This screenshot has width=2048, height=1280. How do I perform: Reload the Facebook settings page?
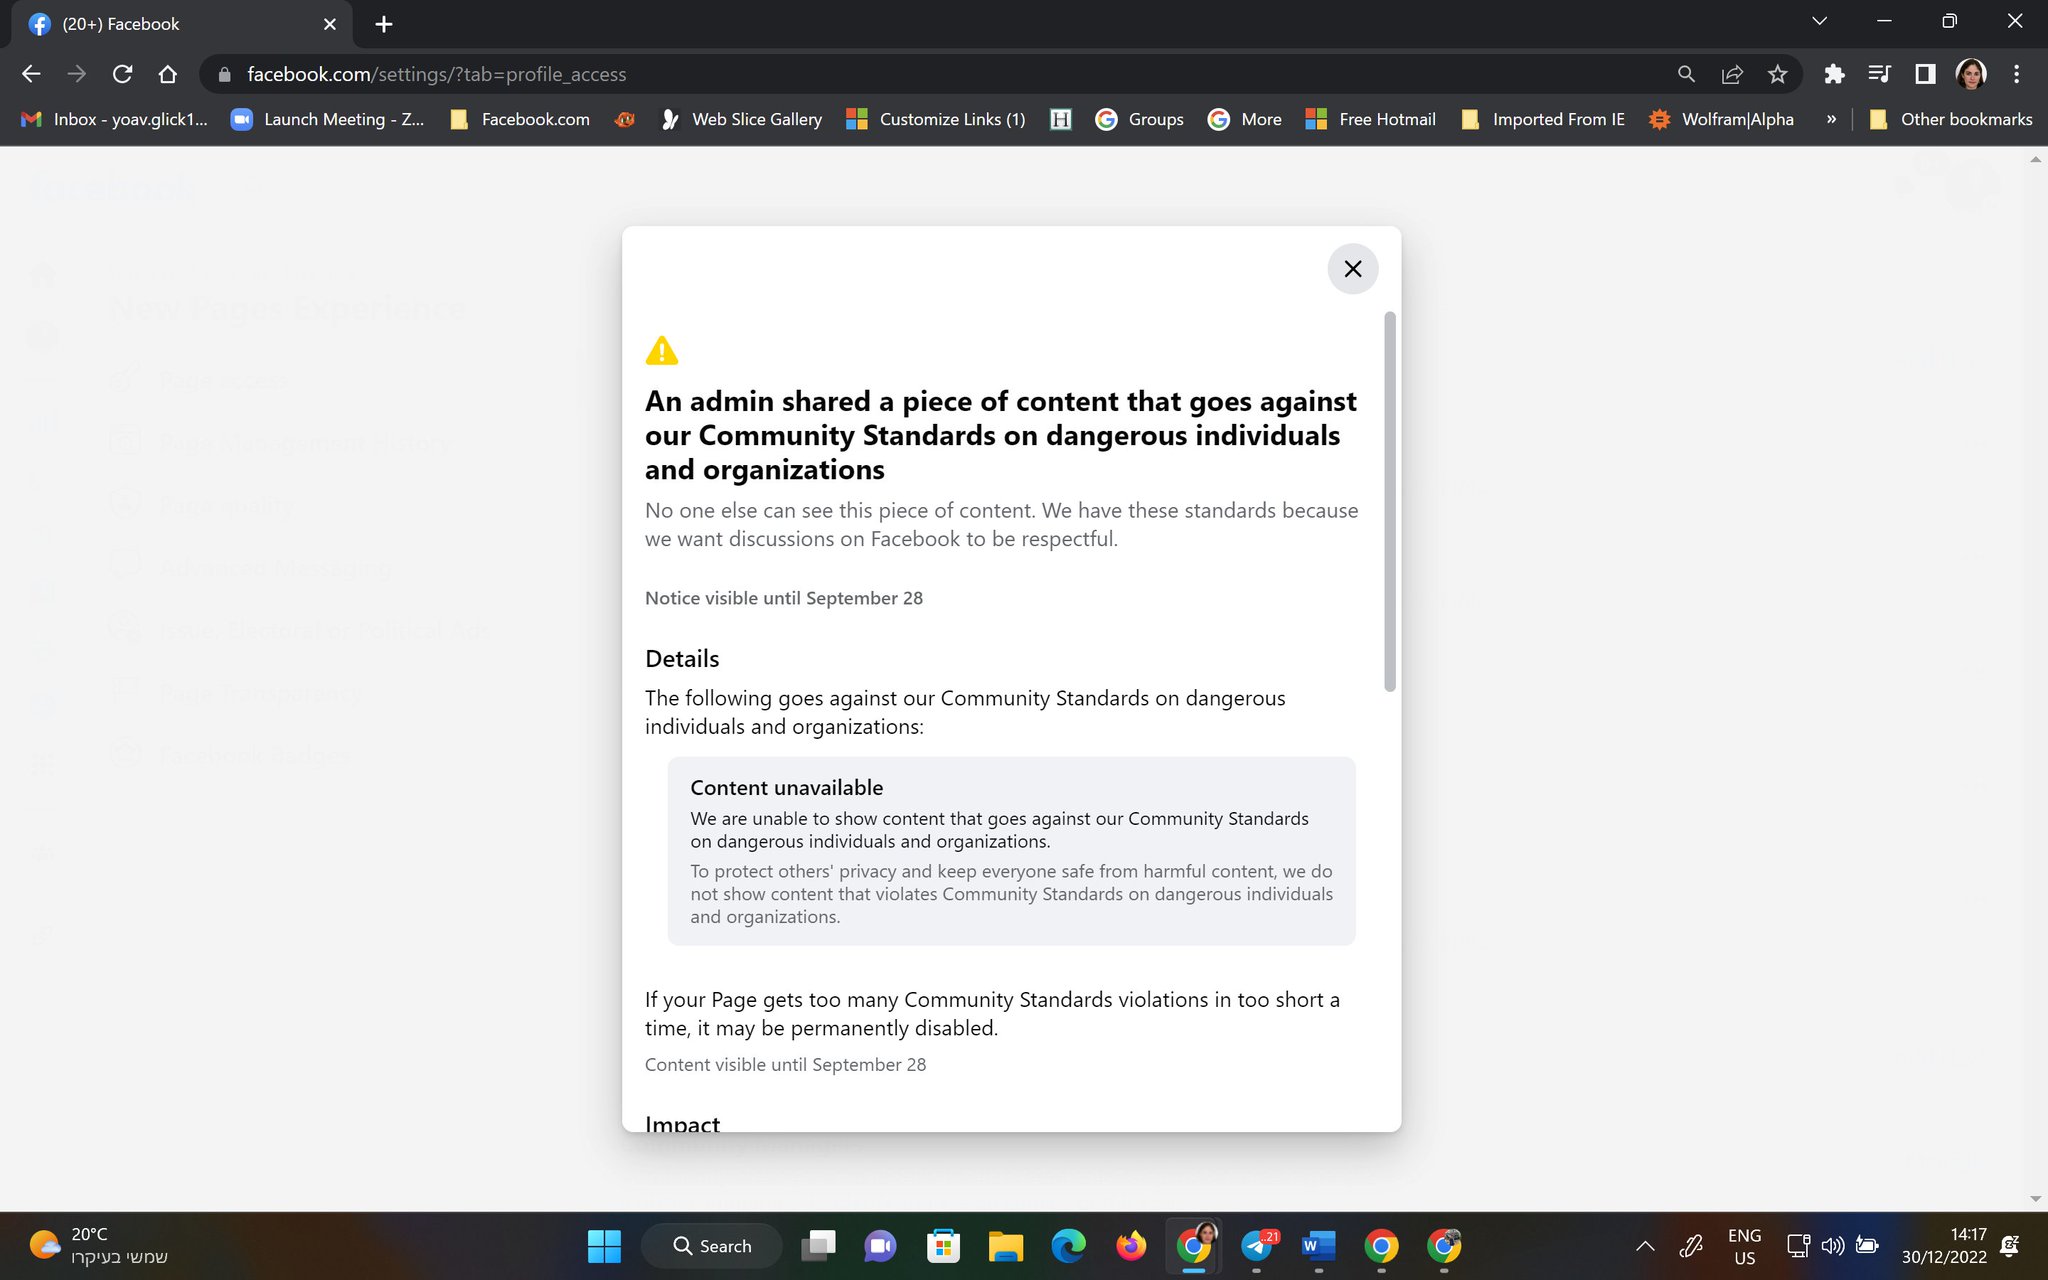pos(122,74)
